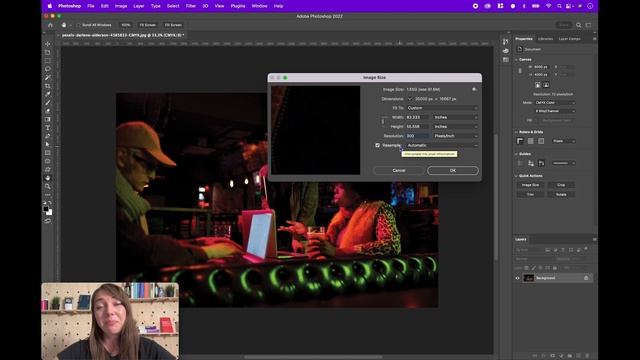
Task: Toggle the Resample checkbox
Action: tap(378, 145)
